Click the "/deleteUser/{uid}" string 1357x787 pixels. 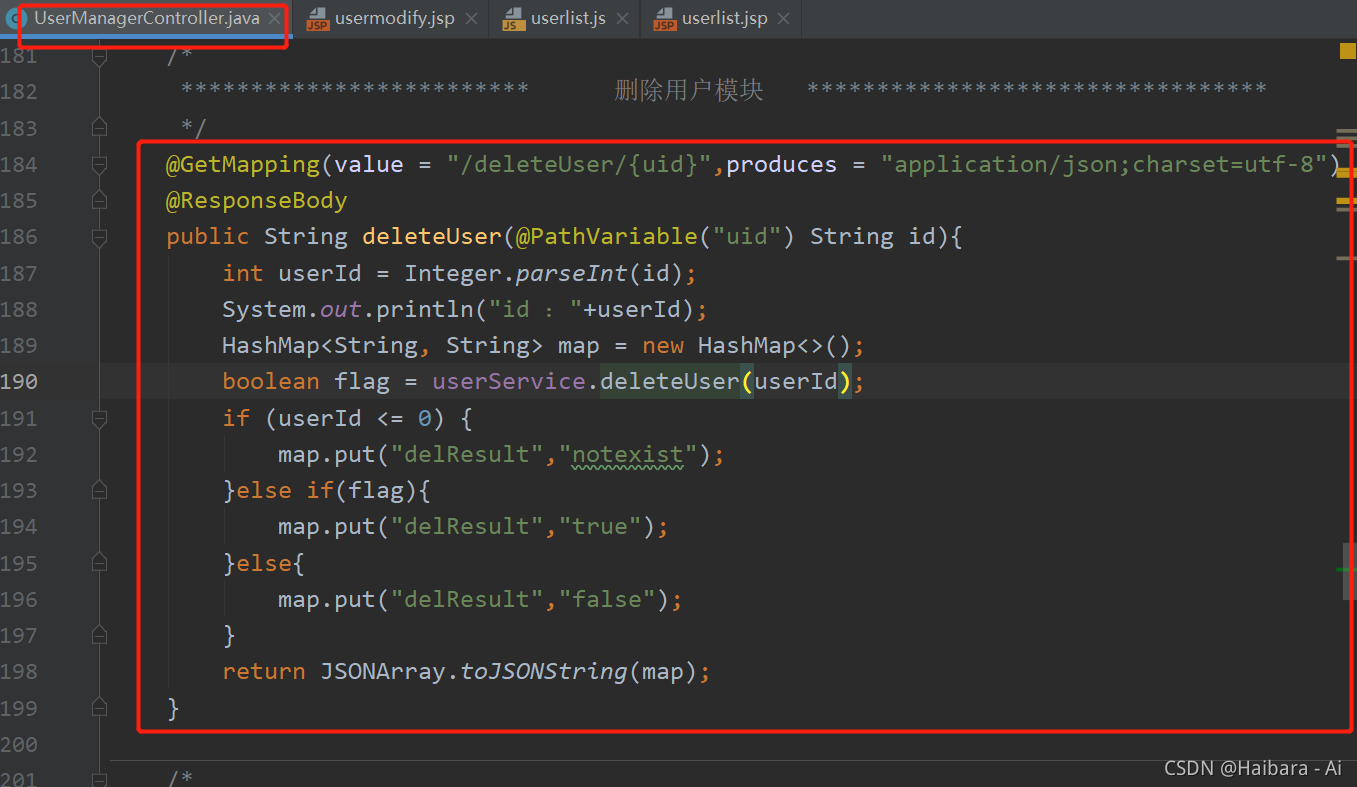[578, 164]
